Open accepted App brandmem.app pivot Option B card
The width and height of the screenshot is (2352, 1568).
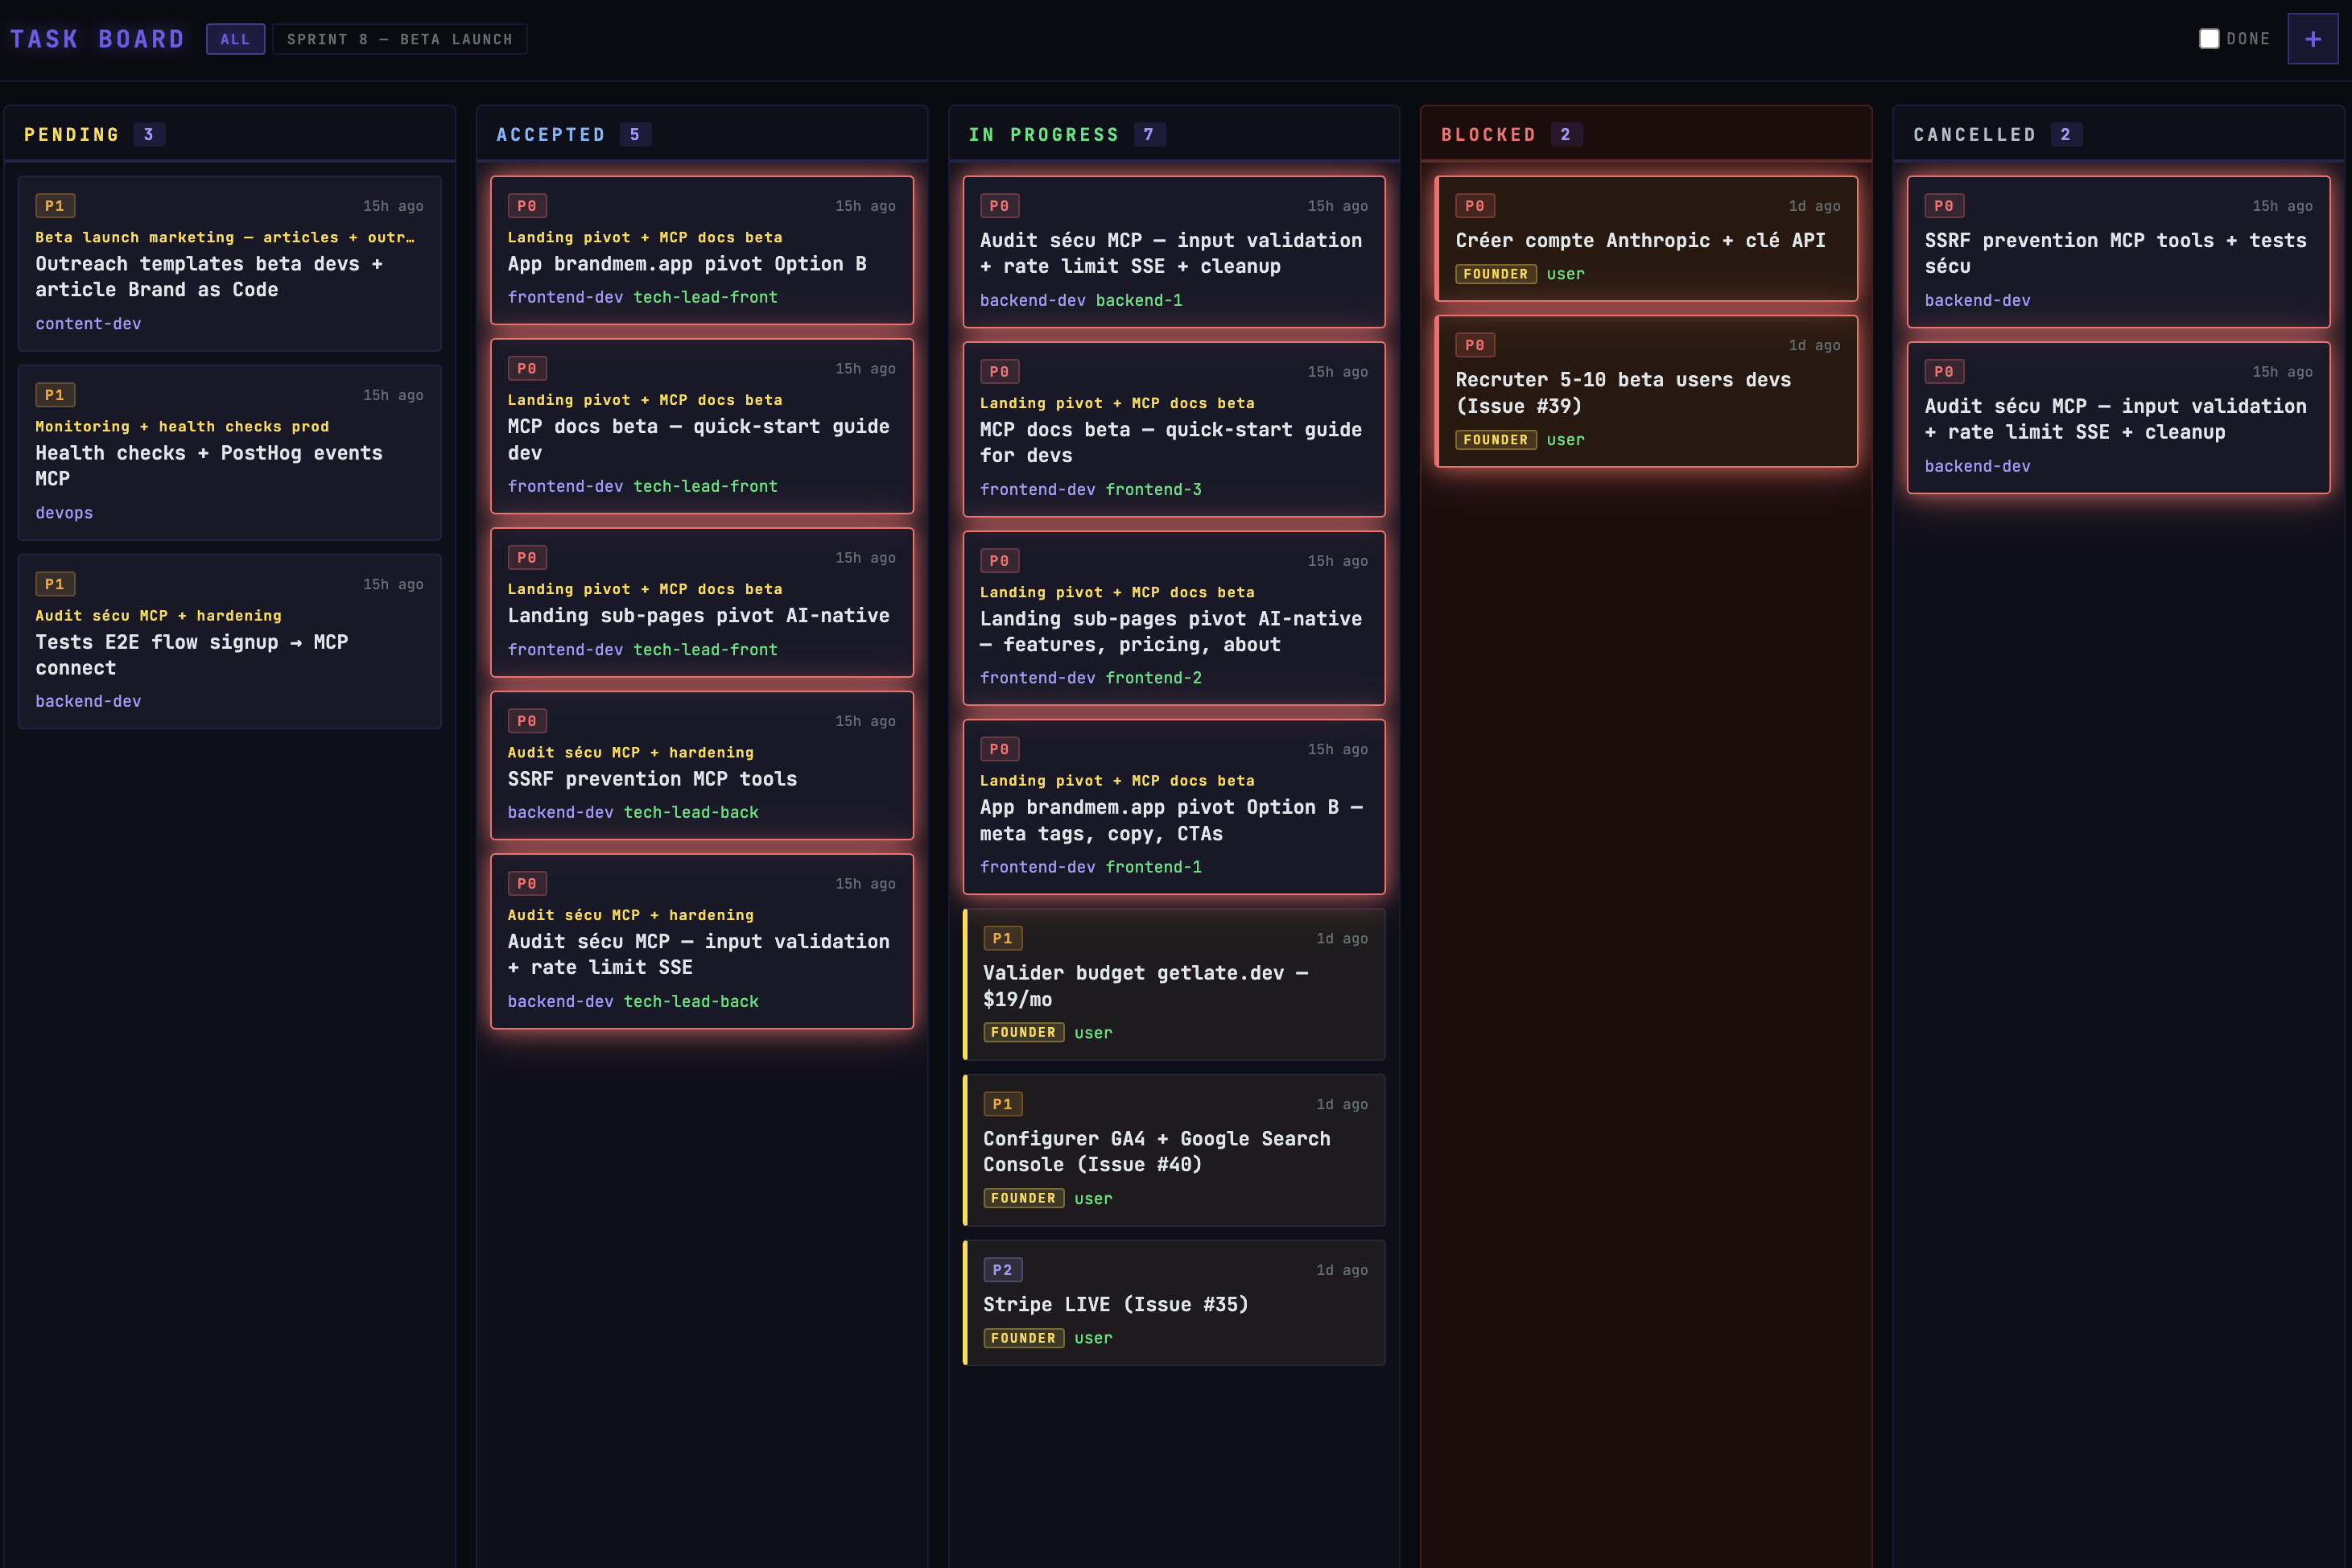point(701,250)
